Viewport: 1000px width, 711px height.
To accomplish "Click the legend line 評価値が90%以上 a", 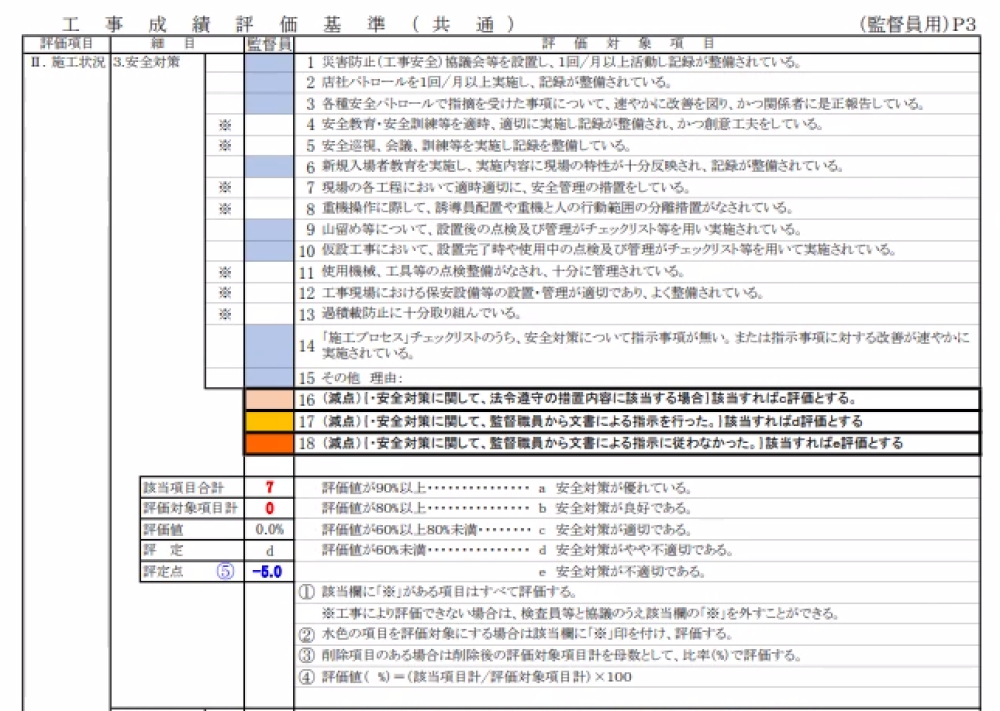I will (x=507, y=488).
